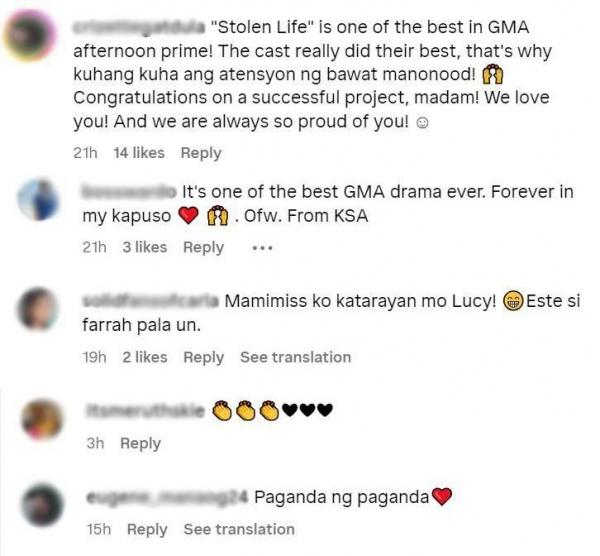View the 3 likes on the KSA comment
Screen dimensions: 600x556
[145, 248]
